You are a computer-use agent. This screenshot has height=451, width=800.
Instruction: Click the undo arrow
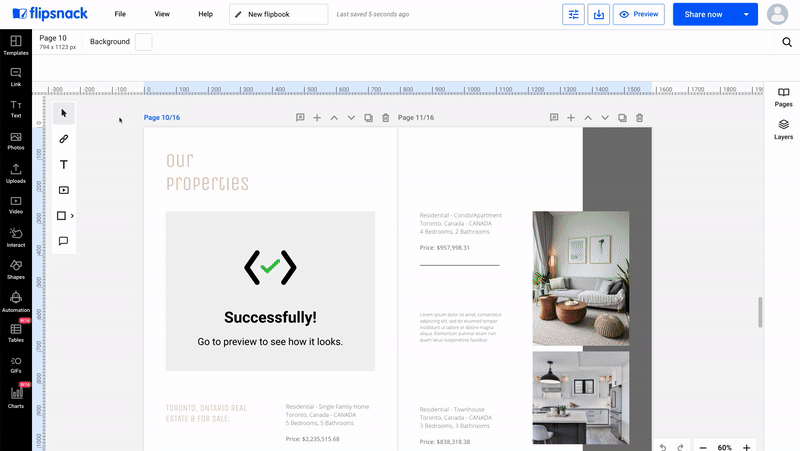(x=663, y=447)
